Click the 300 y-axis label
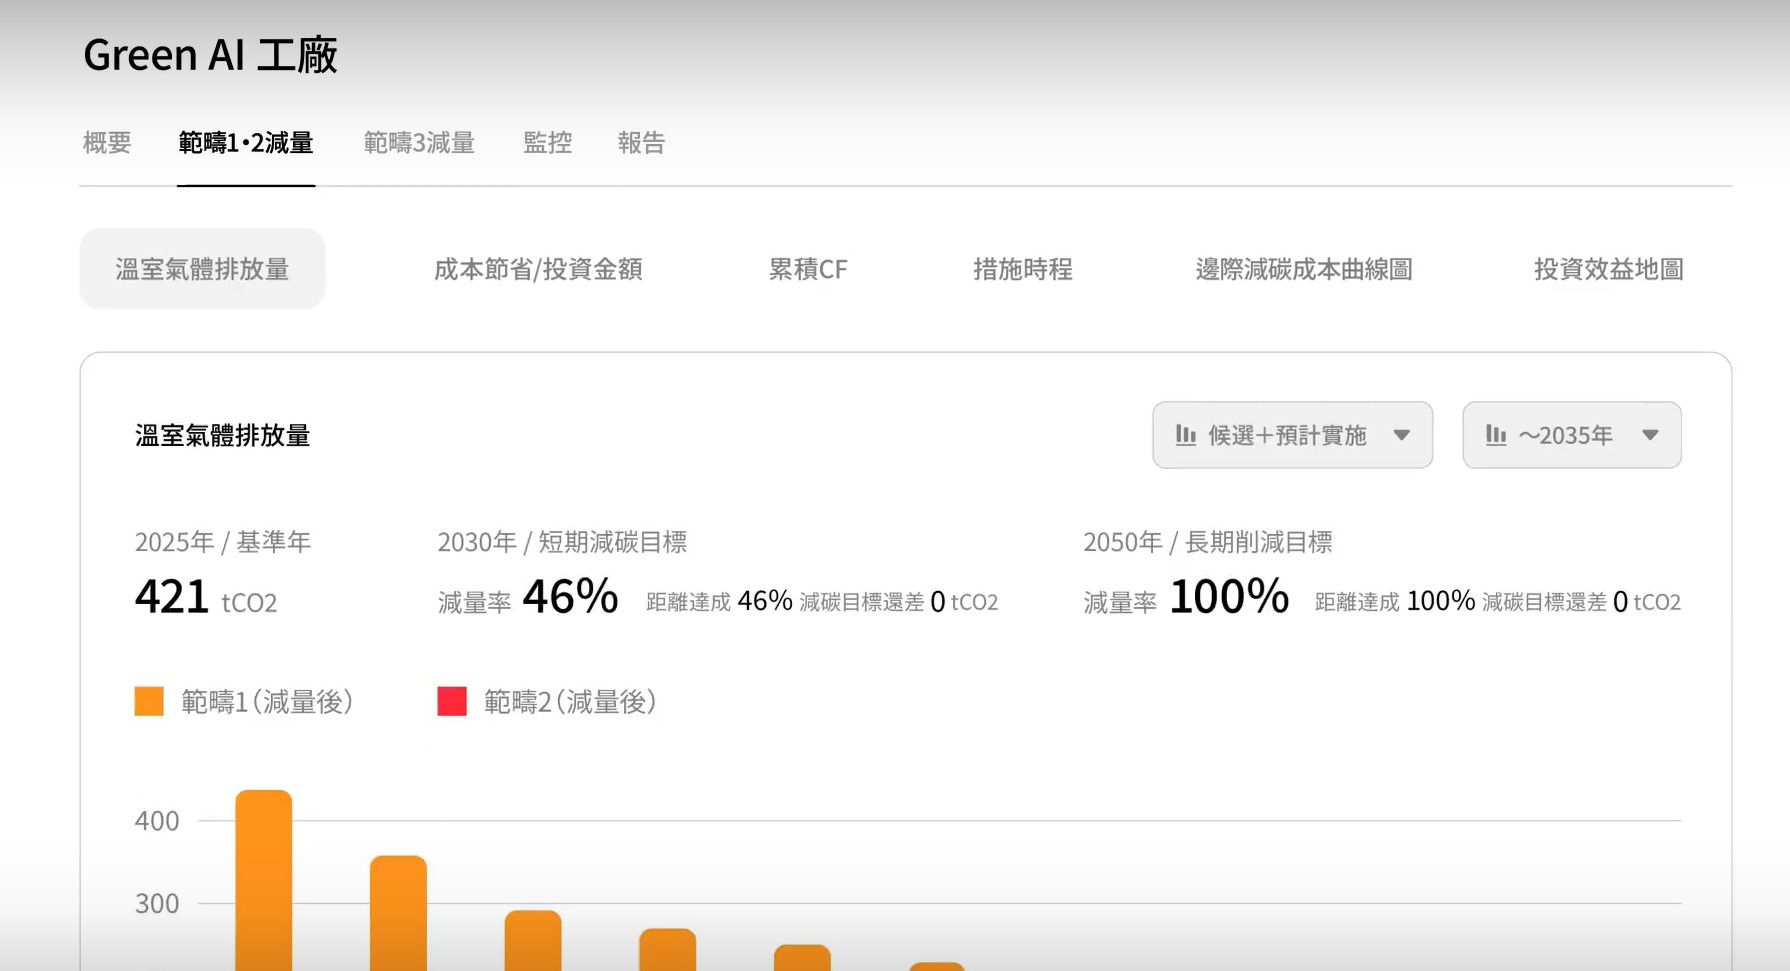Screen dimensions: 1790x971 pos(157,904)
